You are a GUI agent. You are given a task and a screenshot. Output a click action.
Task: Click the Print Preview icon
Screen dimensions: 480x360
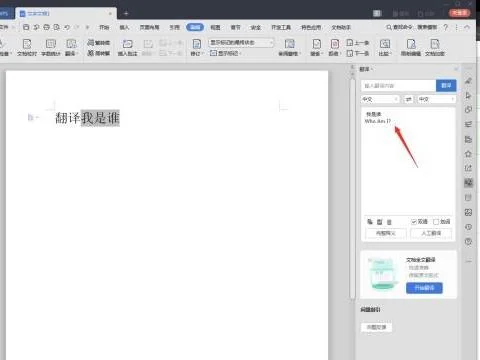56,27
